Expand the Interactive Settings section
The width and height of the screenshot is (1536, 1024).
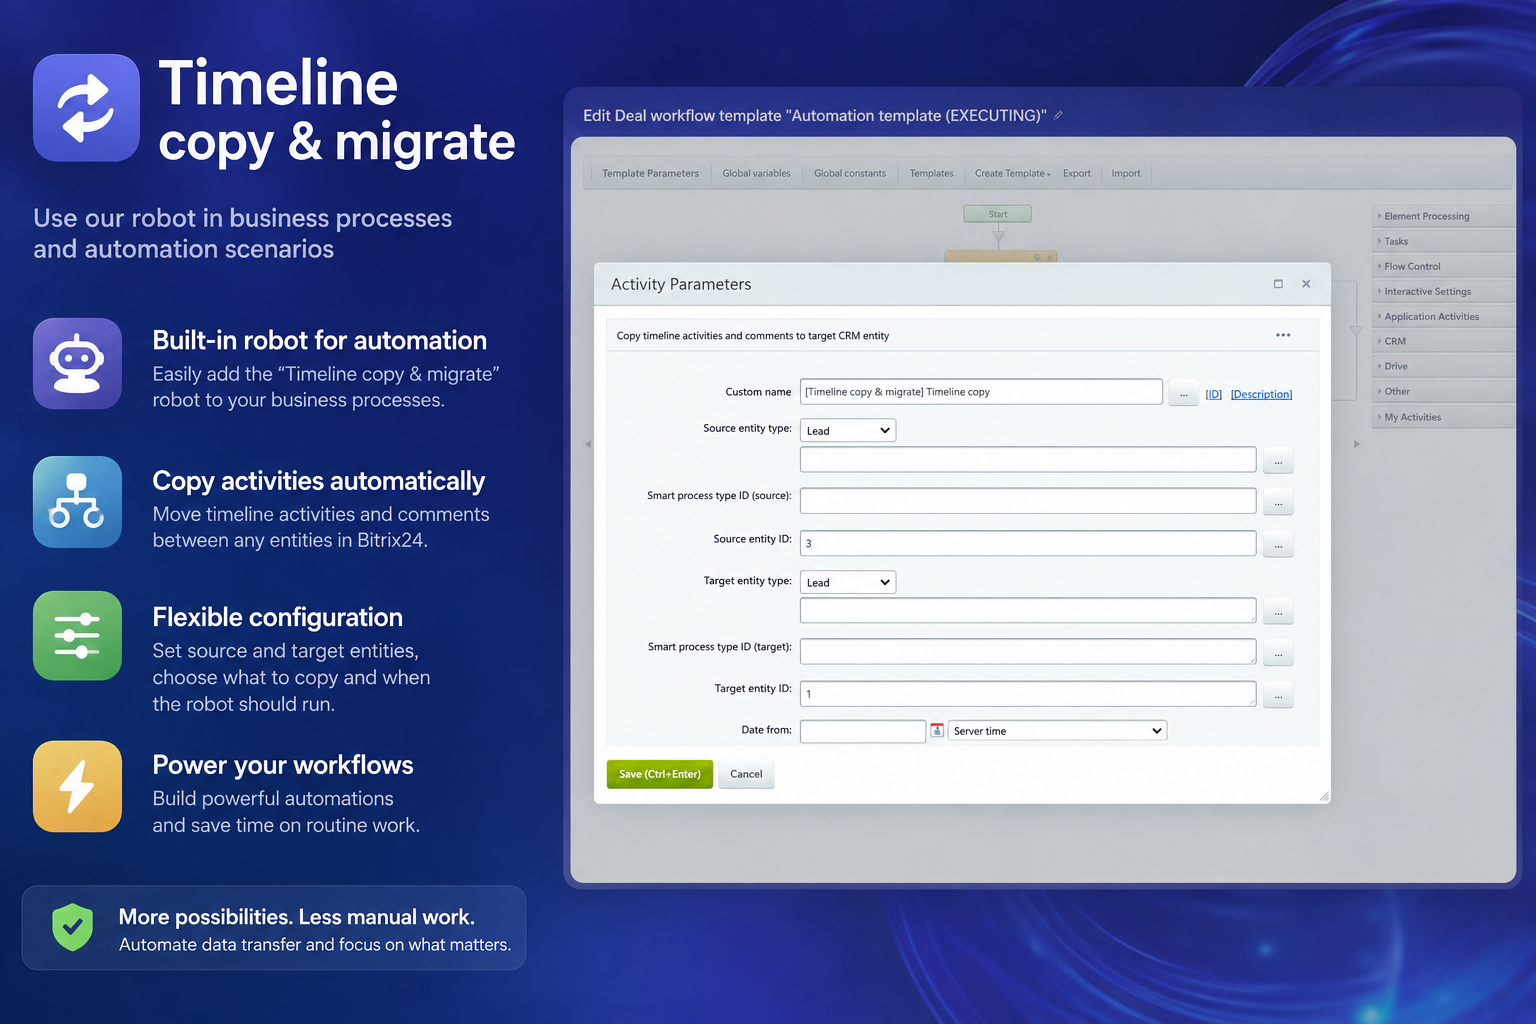(x=1444, y=291)
